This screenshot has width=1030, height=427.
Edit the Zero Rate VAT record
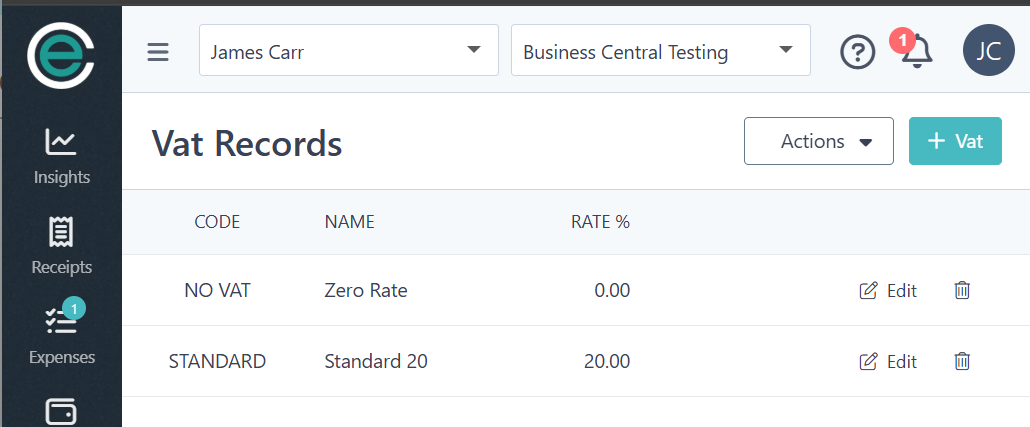pyautogui.click(x=888, y=291)
